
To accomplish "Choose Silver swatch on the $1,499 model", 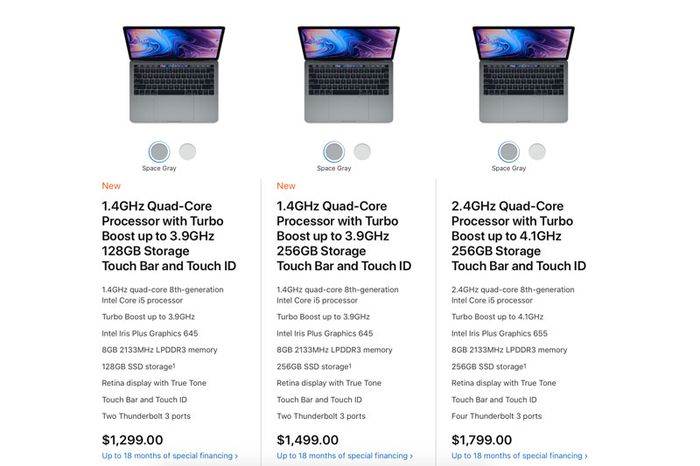I will (x=362, y=152).
